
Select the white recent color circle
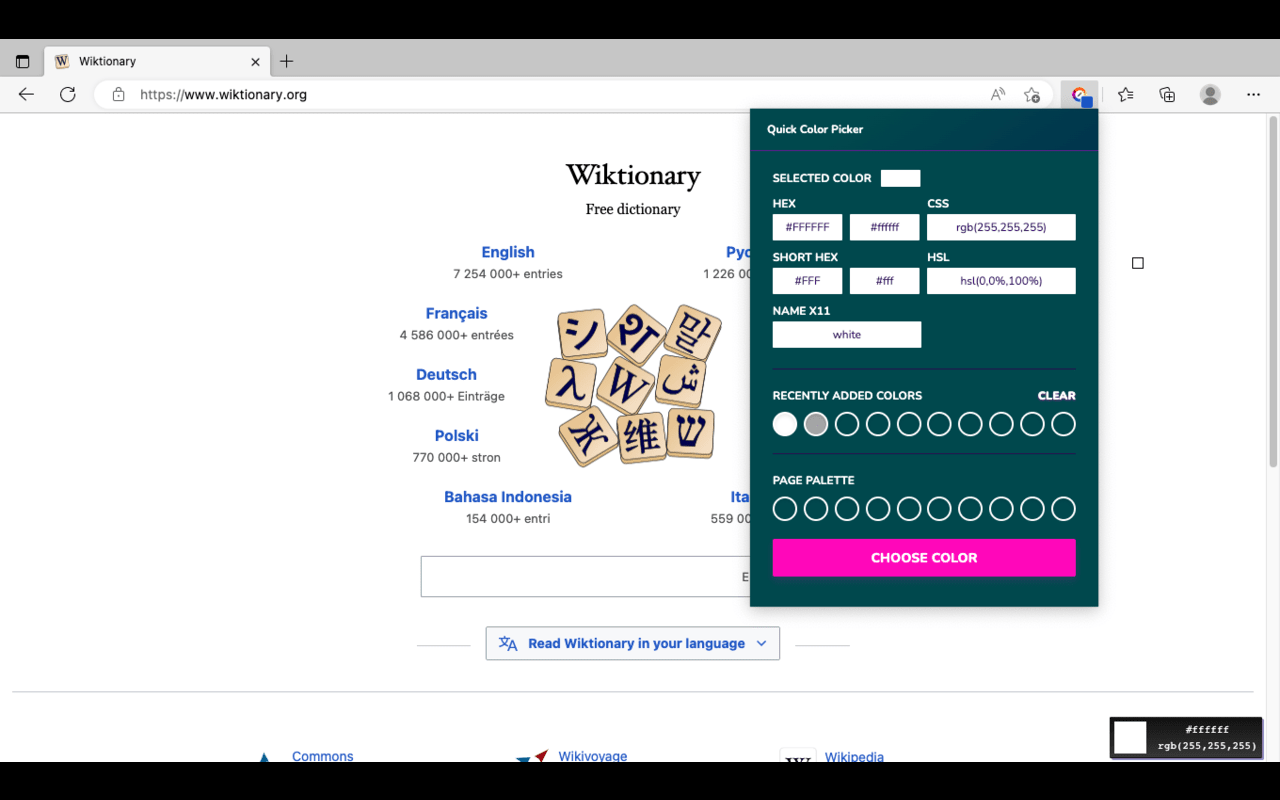coord(785,424)
